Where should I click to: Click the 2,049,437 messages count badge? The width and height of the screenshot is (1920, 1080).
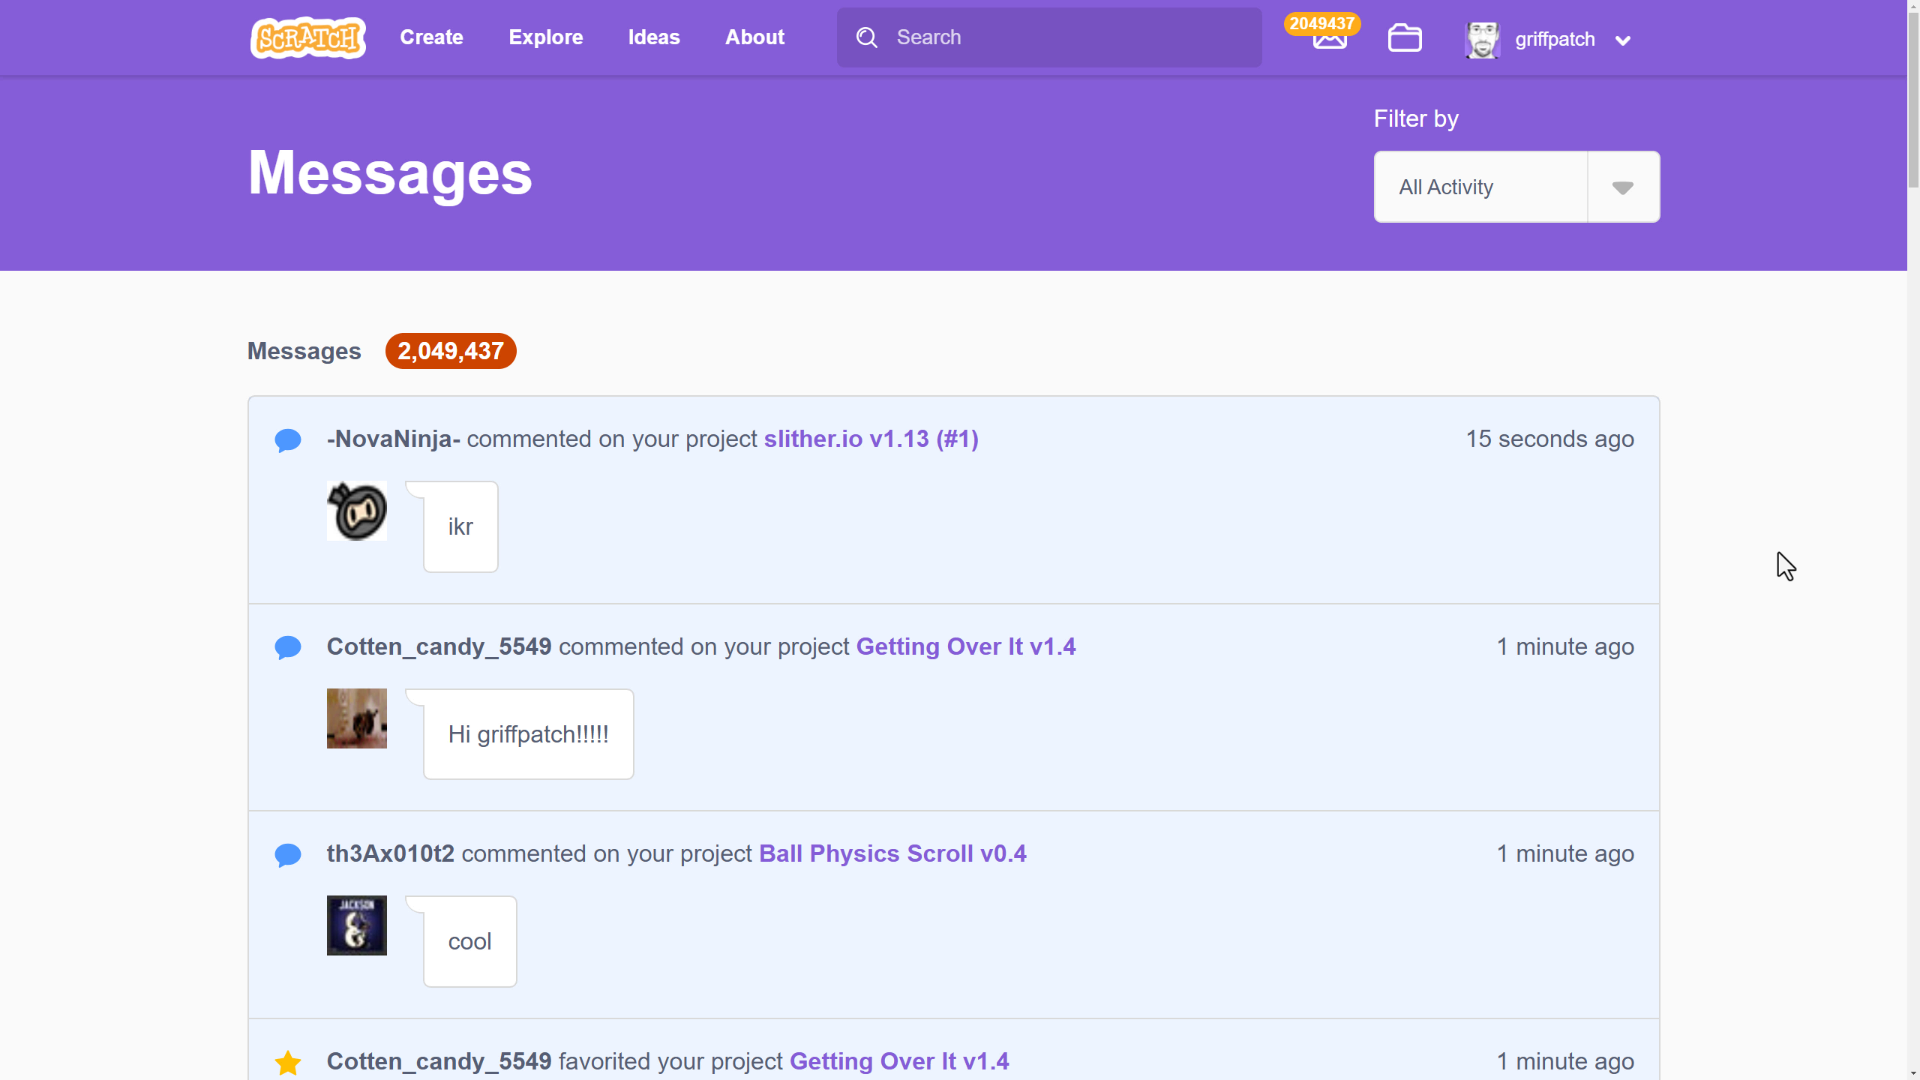451,351
